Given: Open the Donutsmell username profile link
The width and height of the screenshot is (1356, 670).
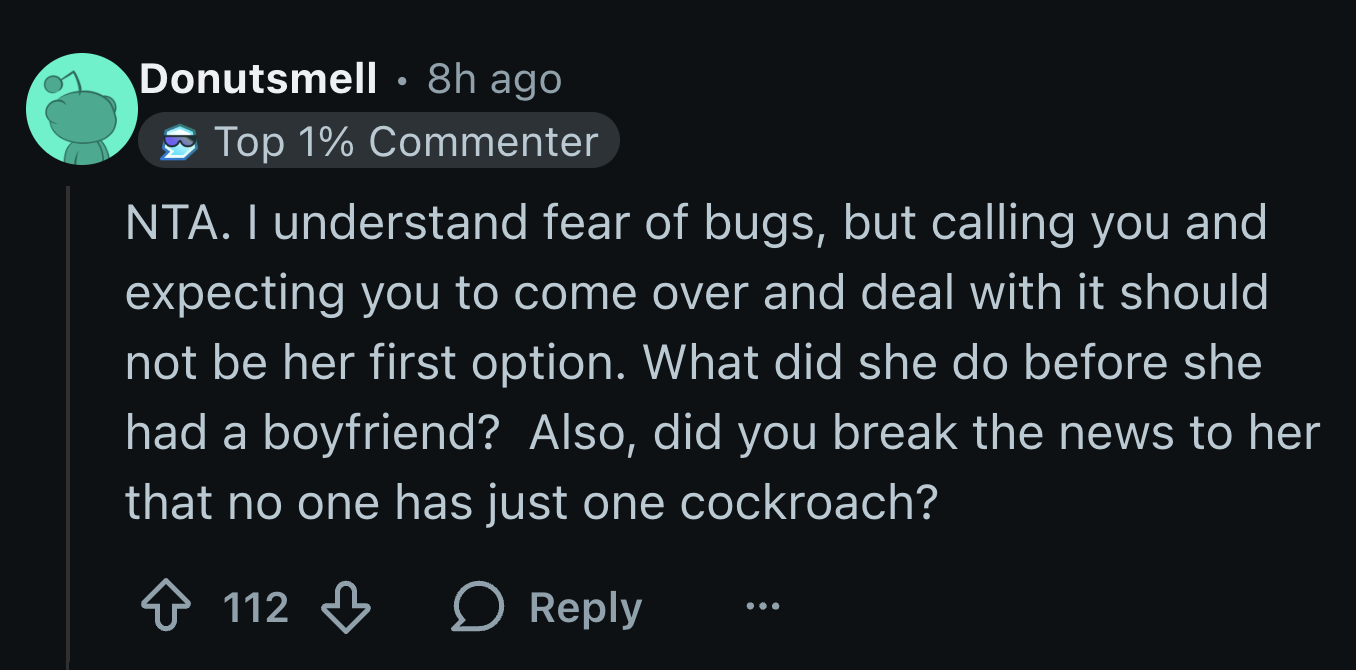Looking at the screenshot, I should [x=258, y=78].
